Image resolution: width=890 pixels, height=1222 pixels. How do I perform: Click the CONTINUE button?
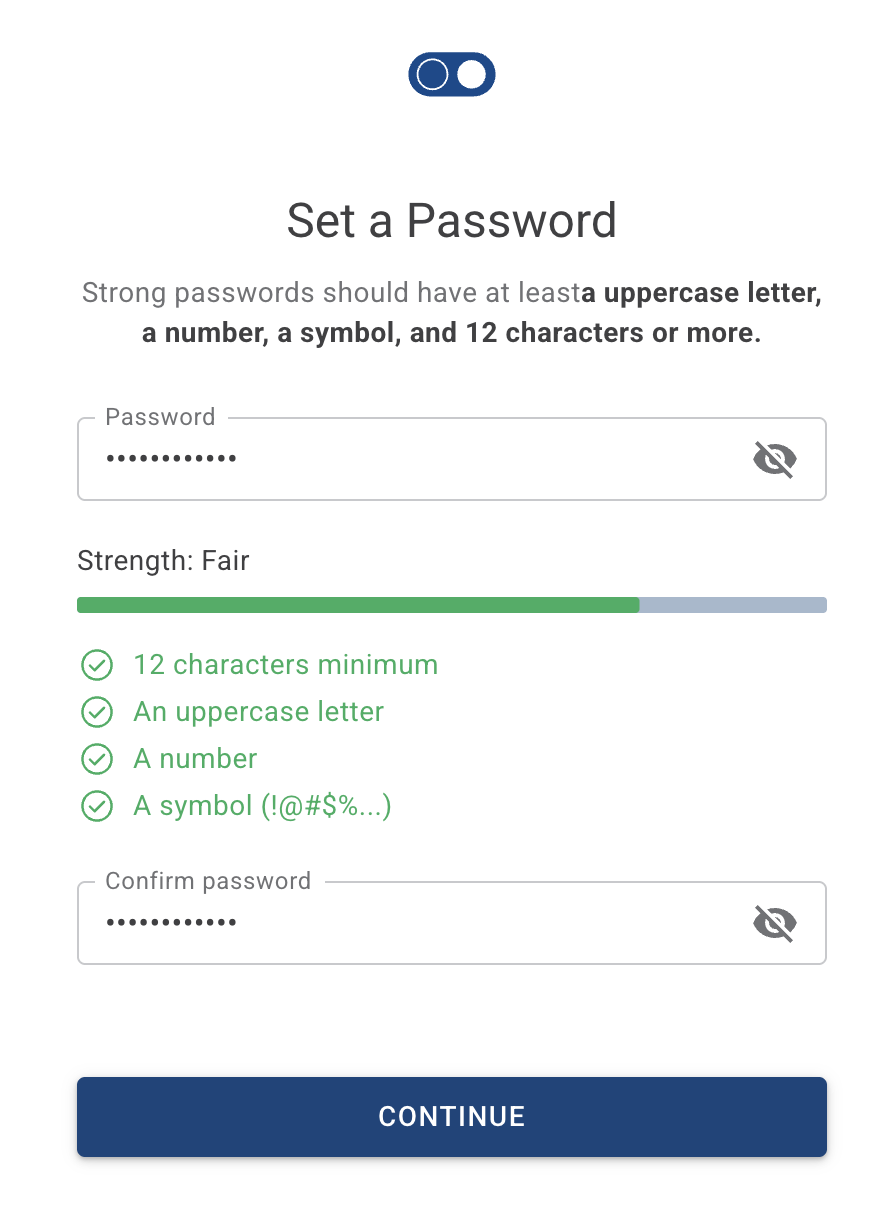click(x=452, y=1117)
